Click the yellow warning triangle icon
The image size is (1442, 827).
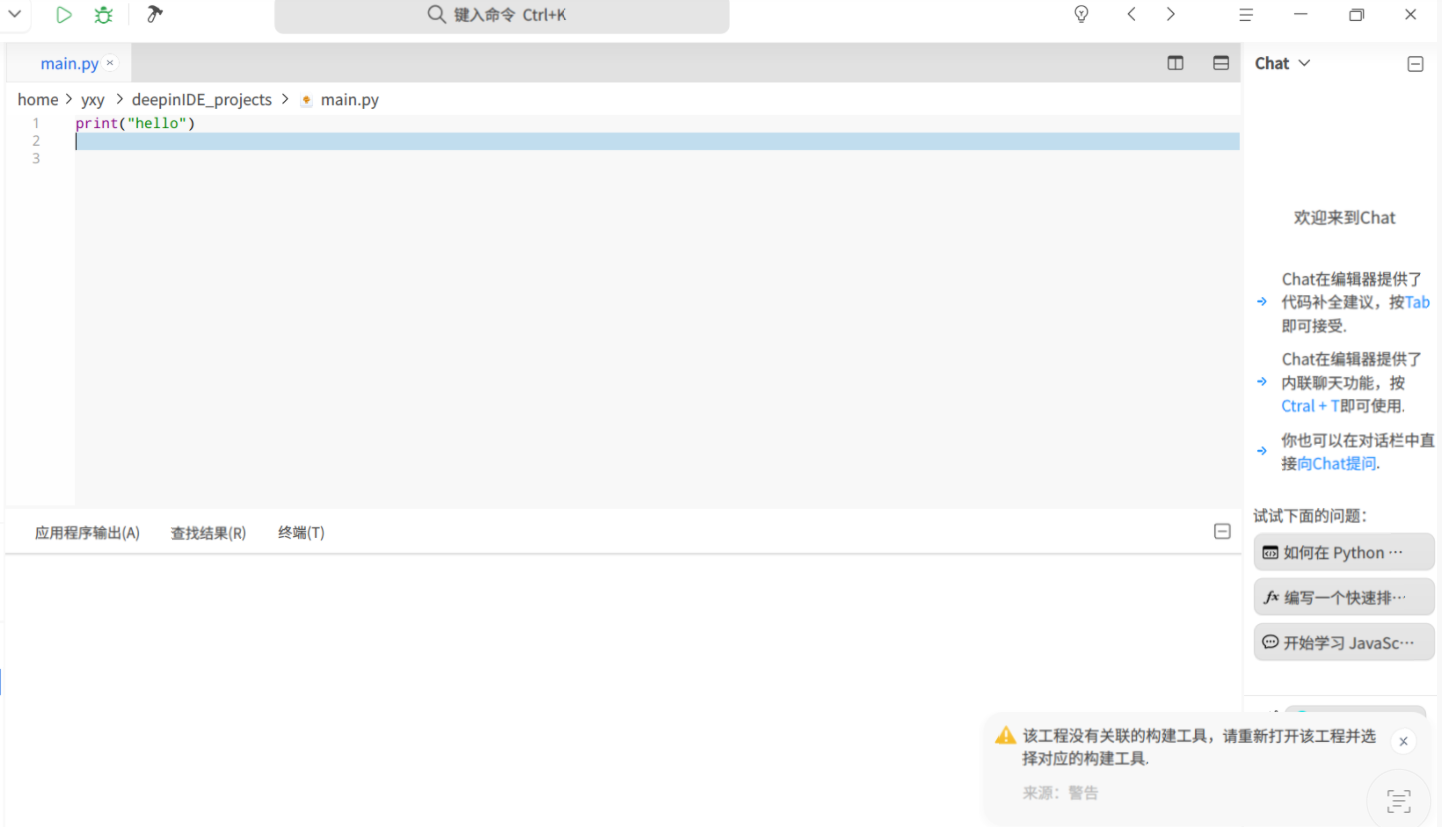click(1005, 736)
